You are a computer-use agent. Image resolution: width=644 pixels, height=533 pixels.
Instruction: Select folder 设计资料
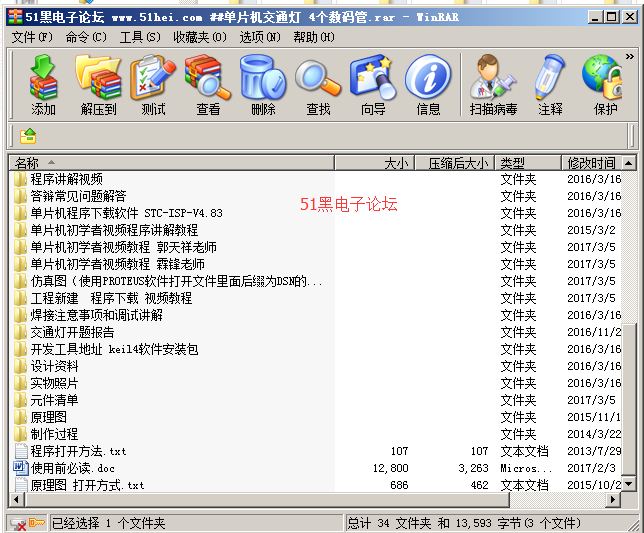(x=54, y=366)
